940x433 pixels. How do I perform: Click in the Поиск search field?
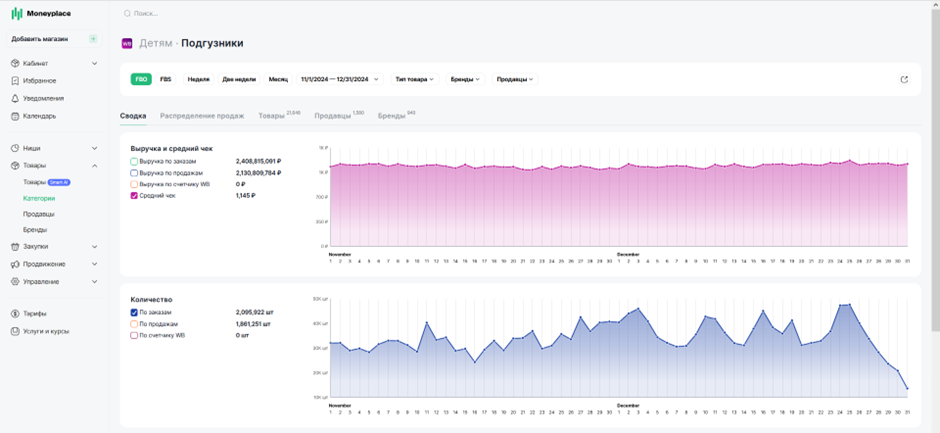(x=146, y=13)
